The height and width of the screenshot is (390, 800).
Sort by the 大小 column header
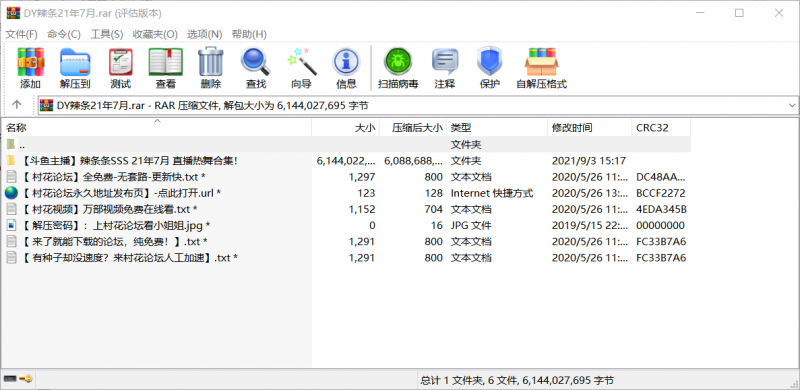345,128
